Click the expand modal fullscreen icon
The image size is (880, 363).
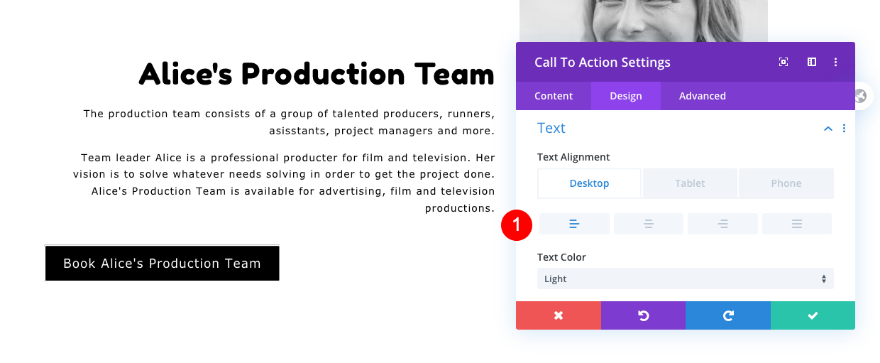[x=783, y=62]
